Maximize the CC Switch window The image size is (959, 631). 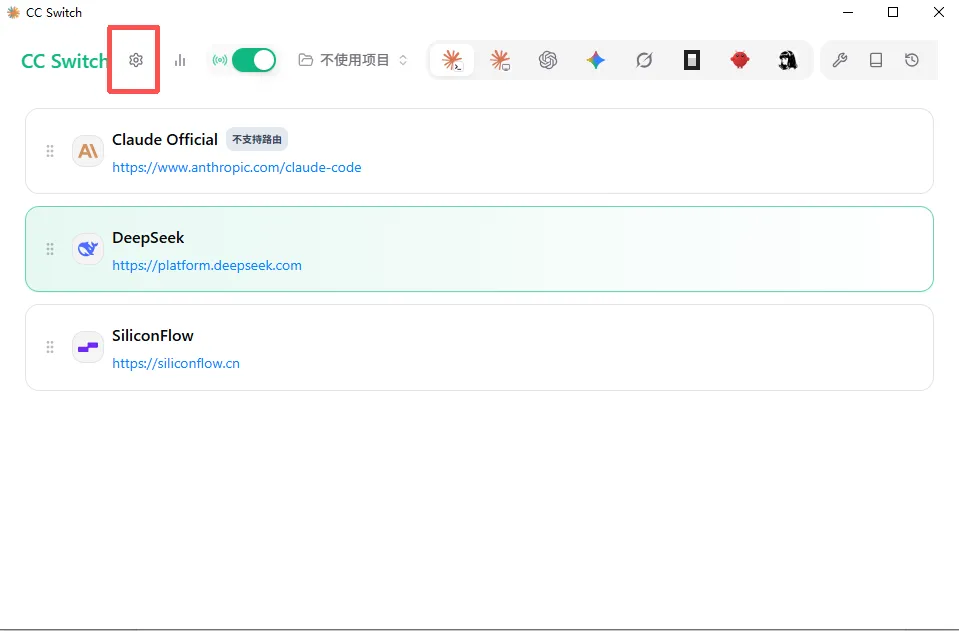(893, 12)
